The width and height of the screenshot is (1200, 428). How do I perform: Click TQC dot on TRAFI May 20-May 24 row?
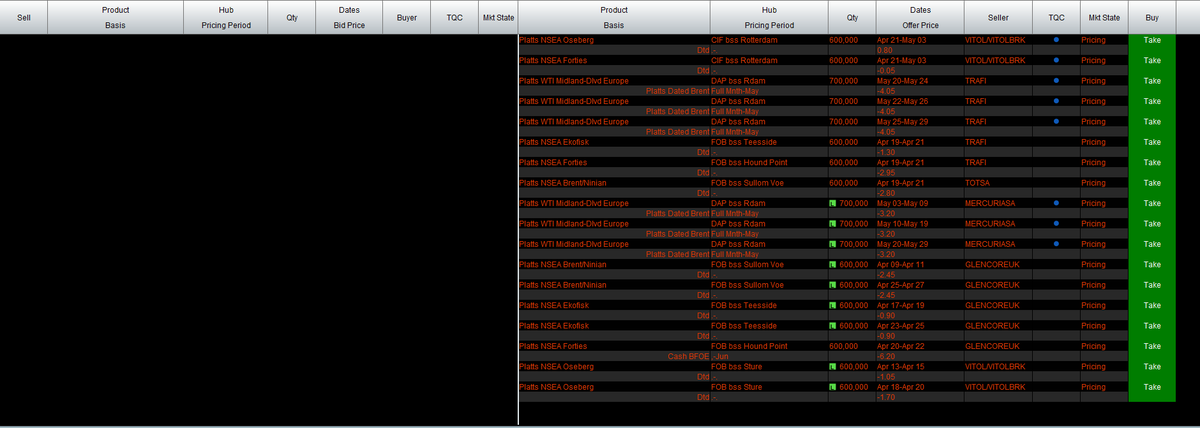1056,80
